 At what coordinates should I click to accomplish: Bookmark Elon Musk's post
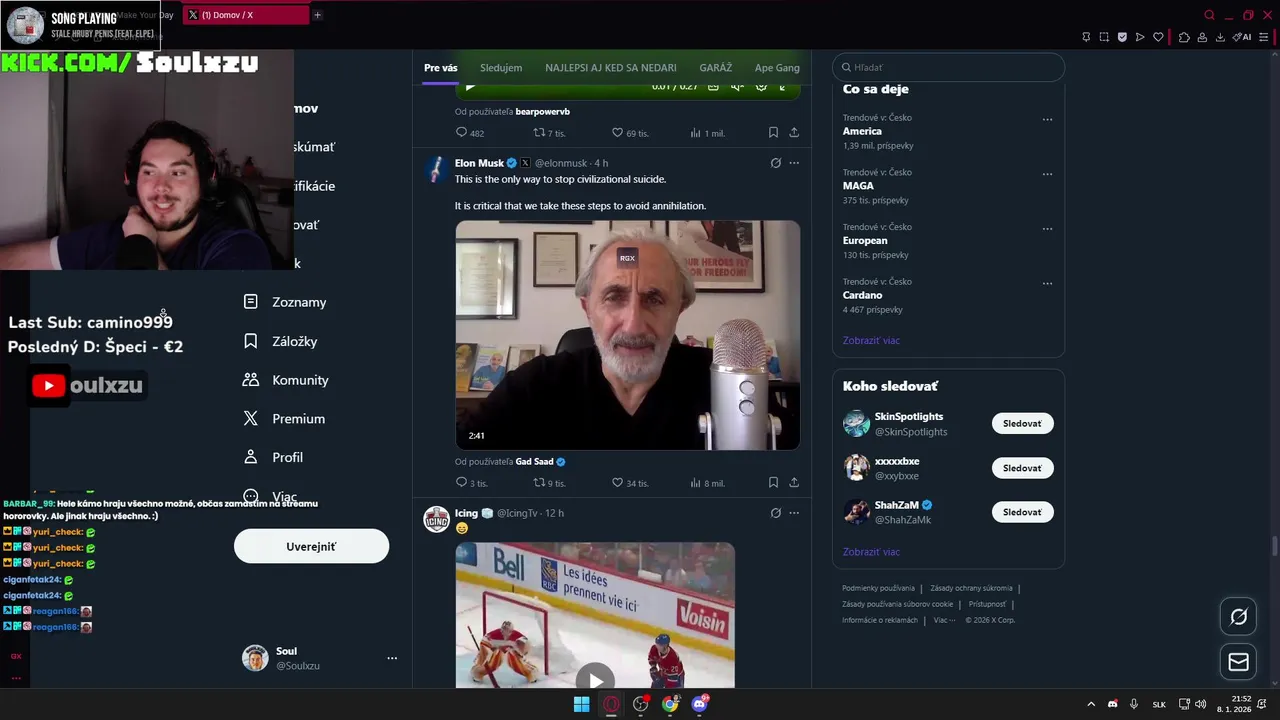point(773,482)
